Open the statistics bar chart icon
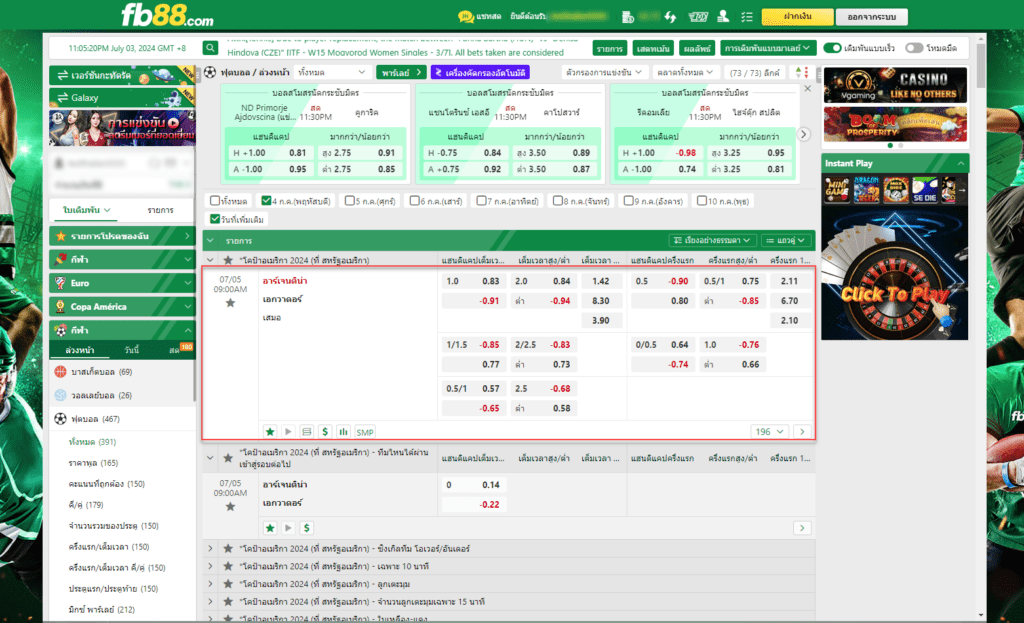Viewport: 1024px width, 623px height. tap(343, 432)
